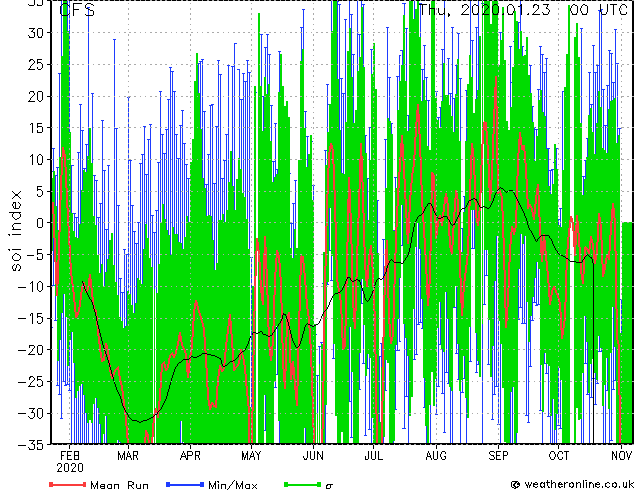
Task: Click the y-axis value -20
Action: 31,350
